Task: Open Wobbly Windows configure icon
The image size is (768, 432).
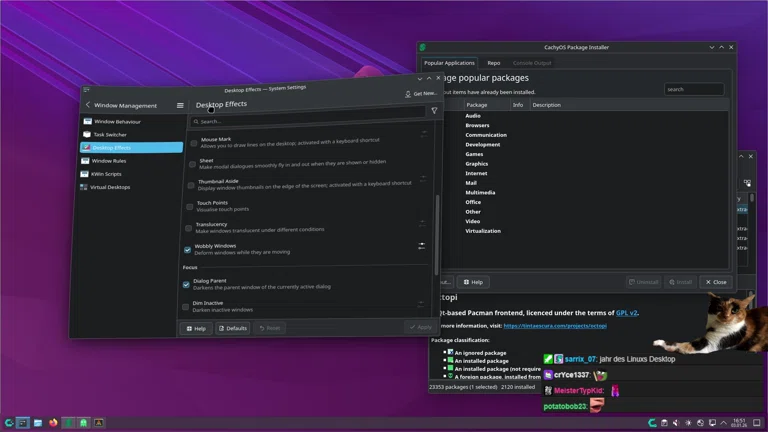Action: (422, 245)
